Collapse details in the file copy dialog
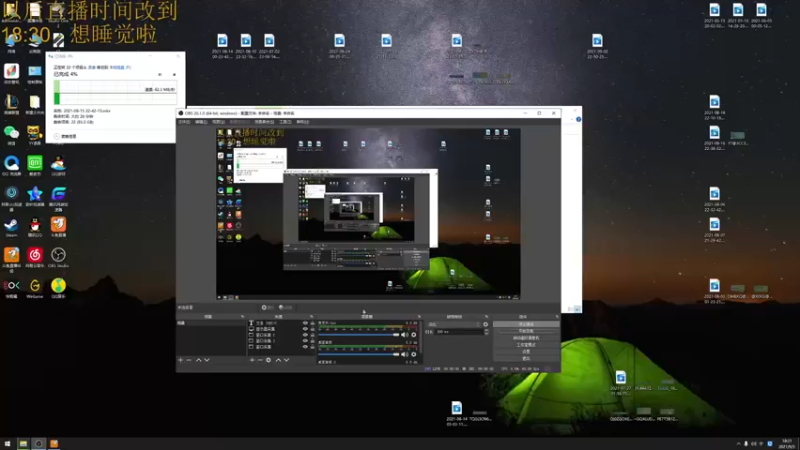Viewport: 800px width, 450px height. 66,136
